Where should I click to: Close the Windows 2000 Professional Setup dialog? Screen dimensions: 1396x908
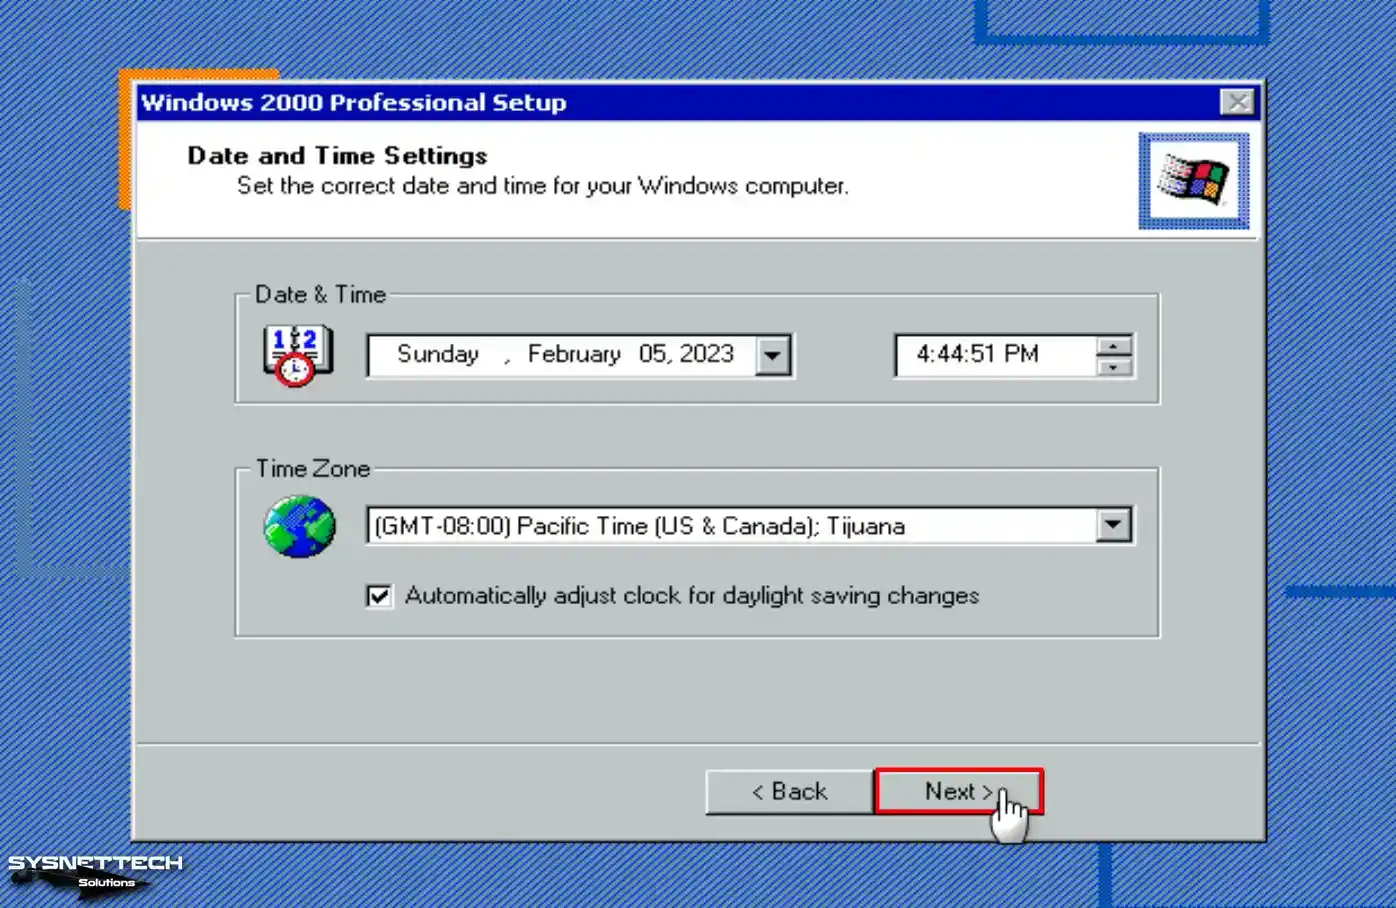[1237, 102]
